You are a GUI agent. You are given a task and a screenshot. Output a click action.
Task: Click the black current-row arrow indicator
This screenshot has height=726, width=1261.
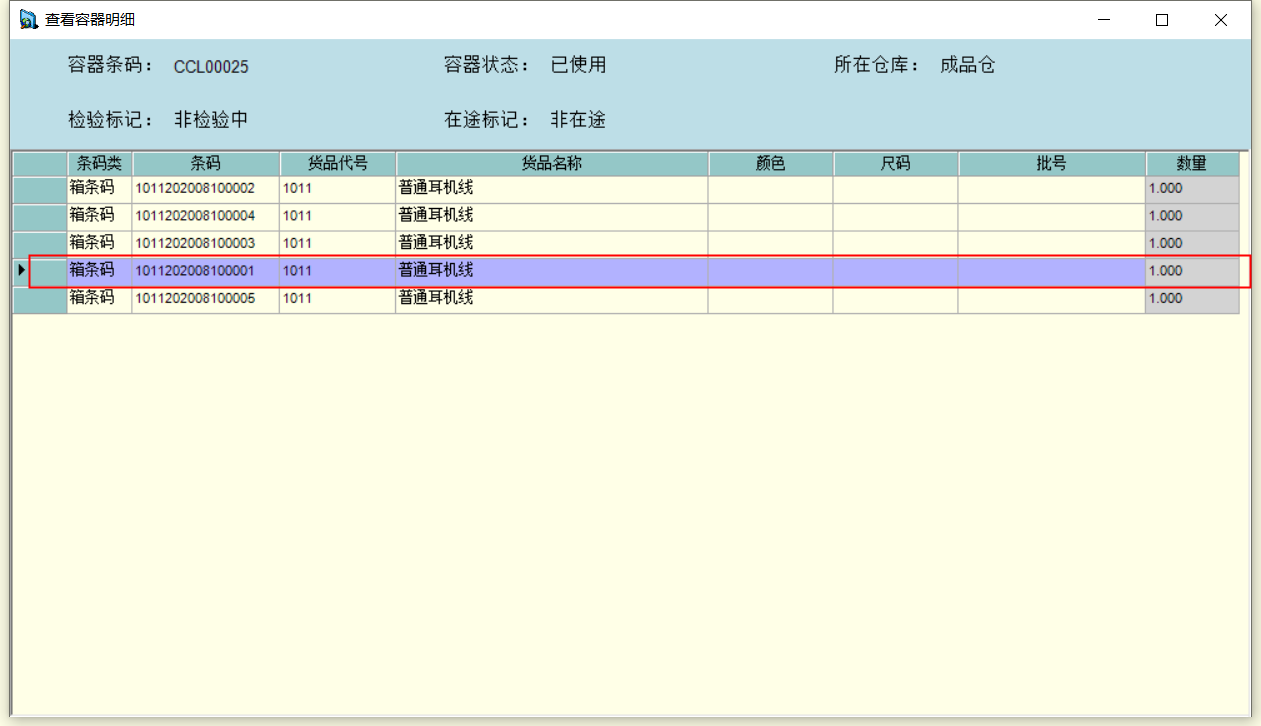pos(22,270)
